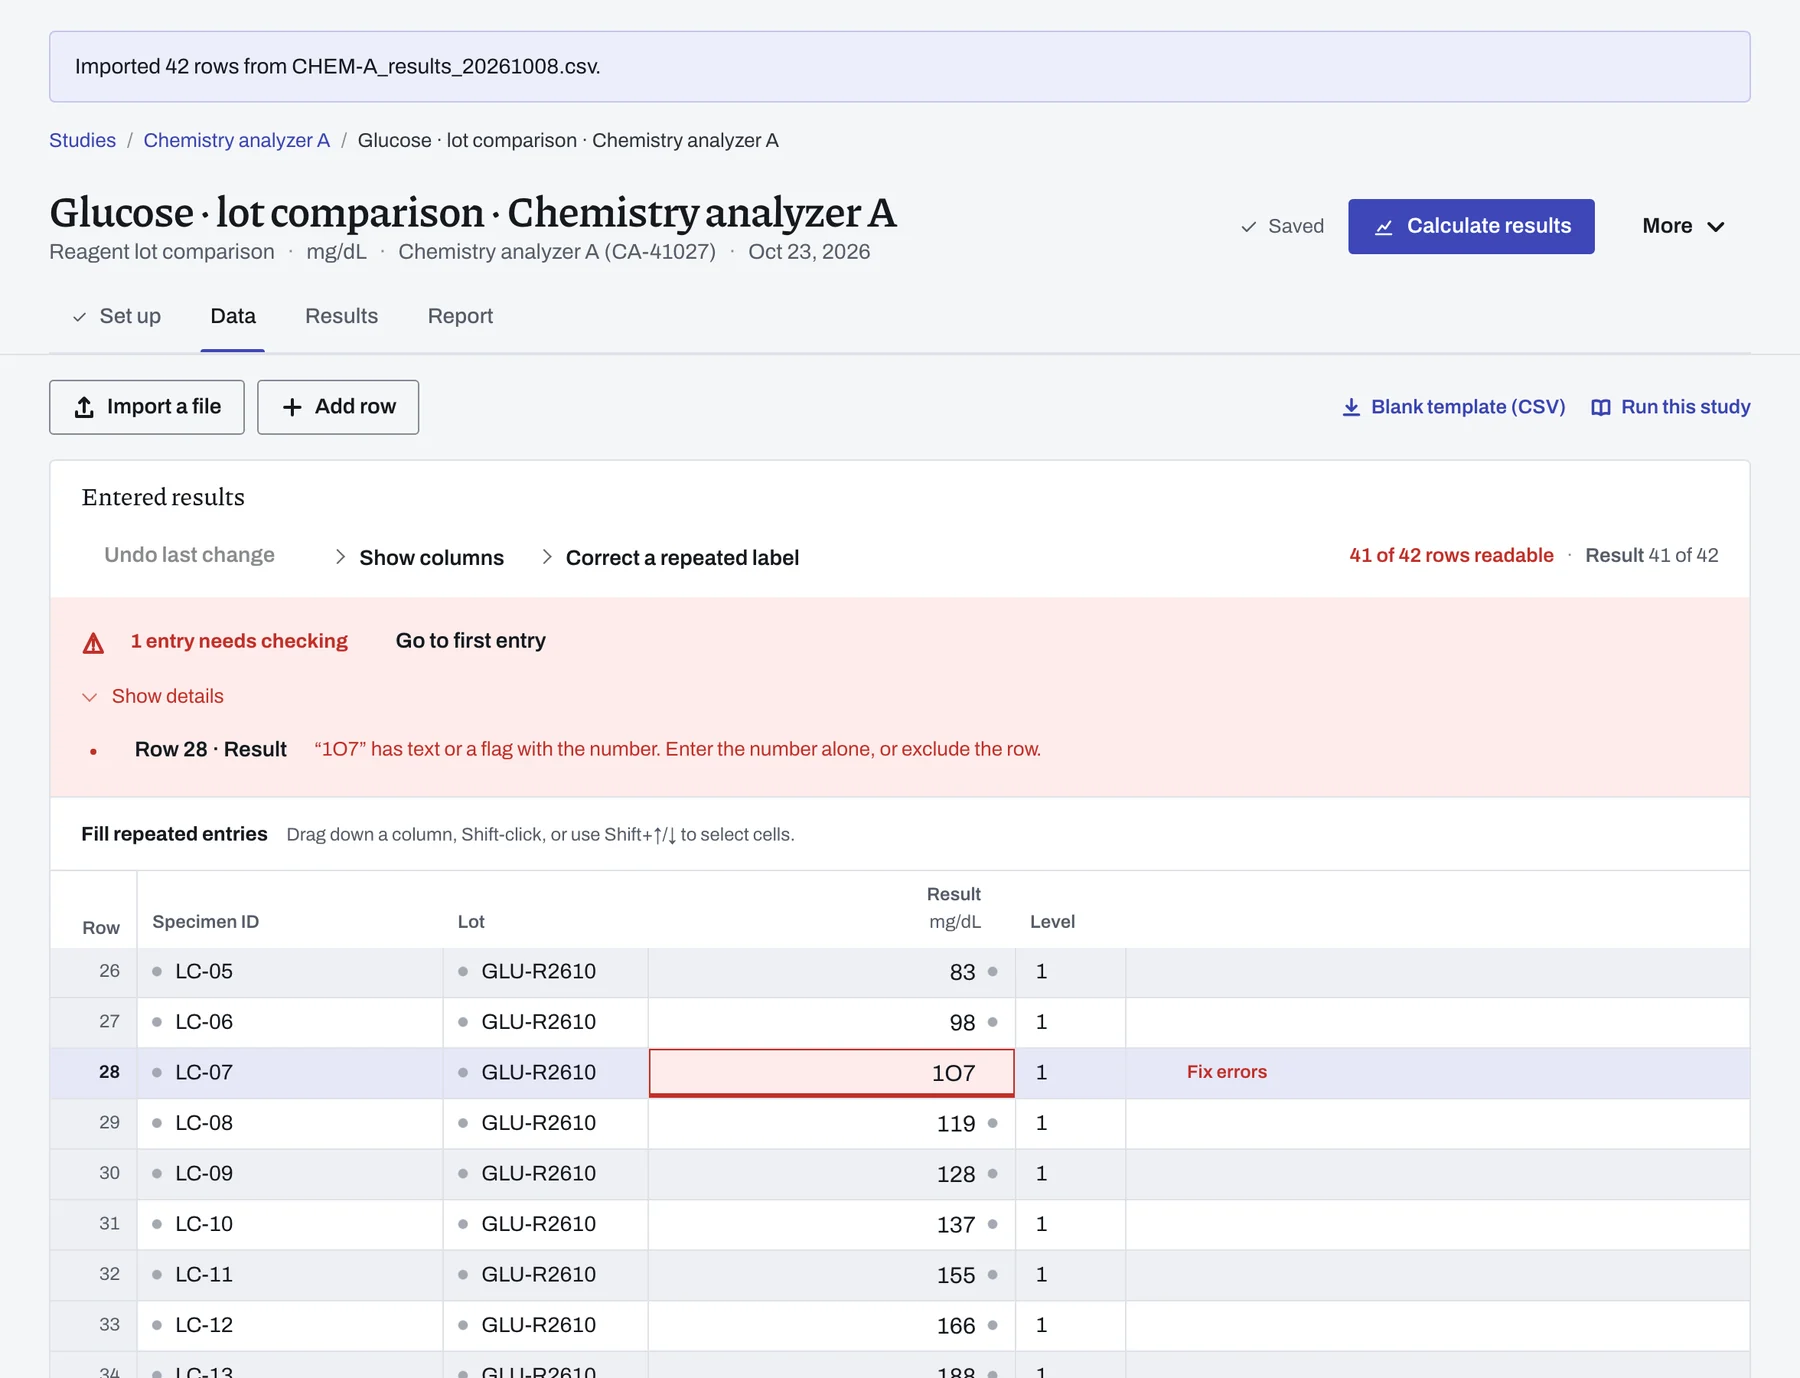
Task: Click the chart icon in Calculate results
Action: [1384, 227]
